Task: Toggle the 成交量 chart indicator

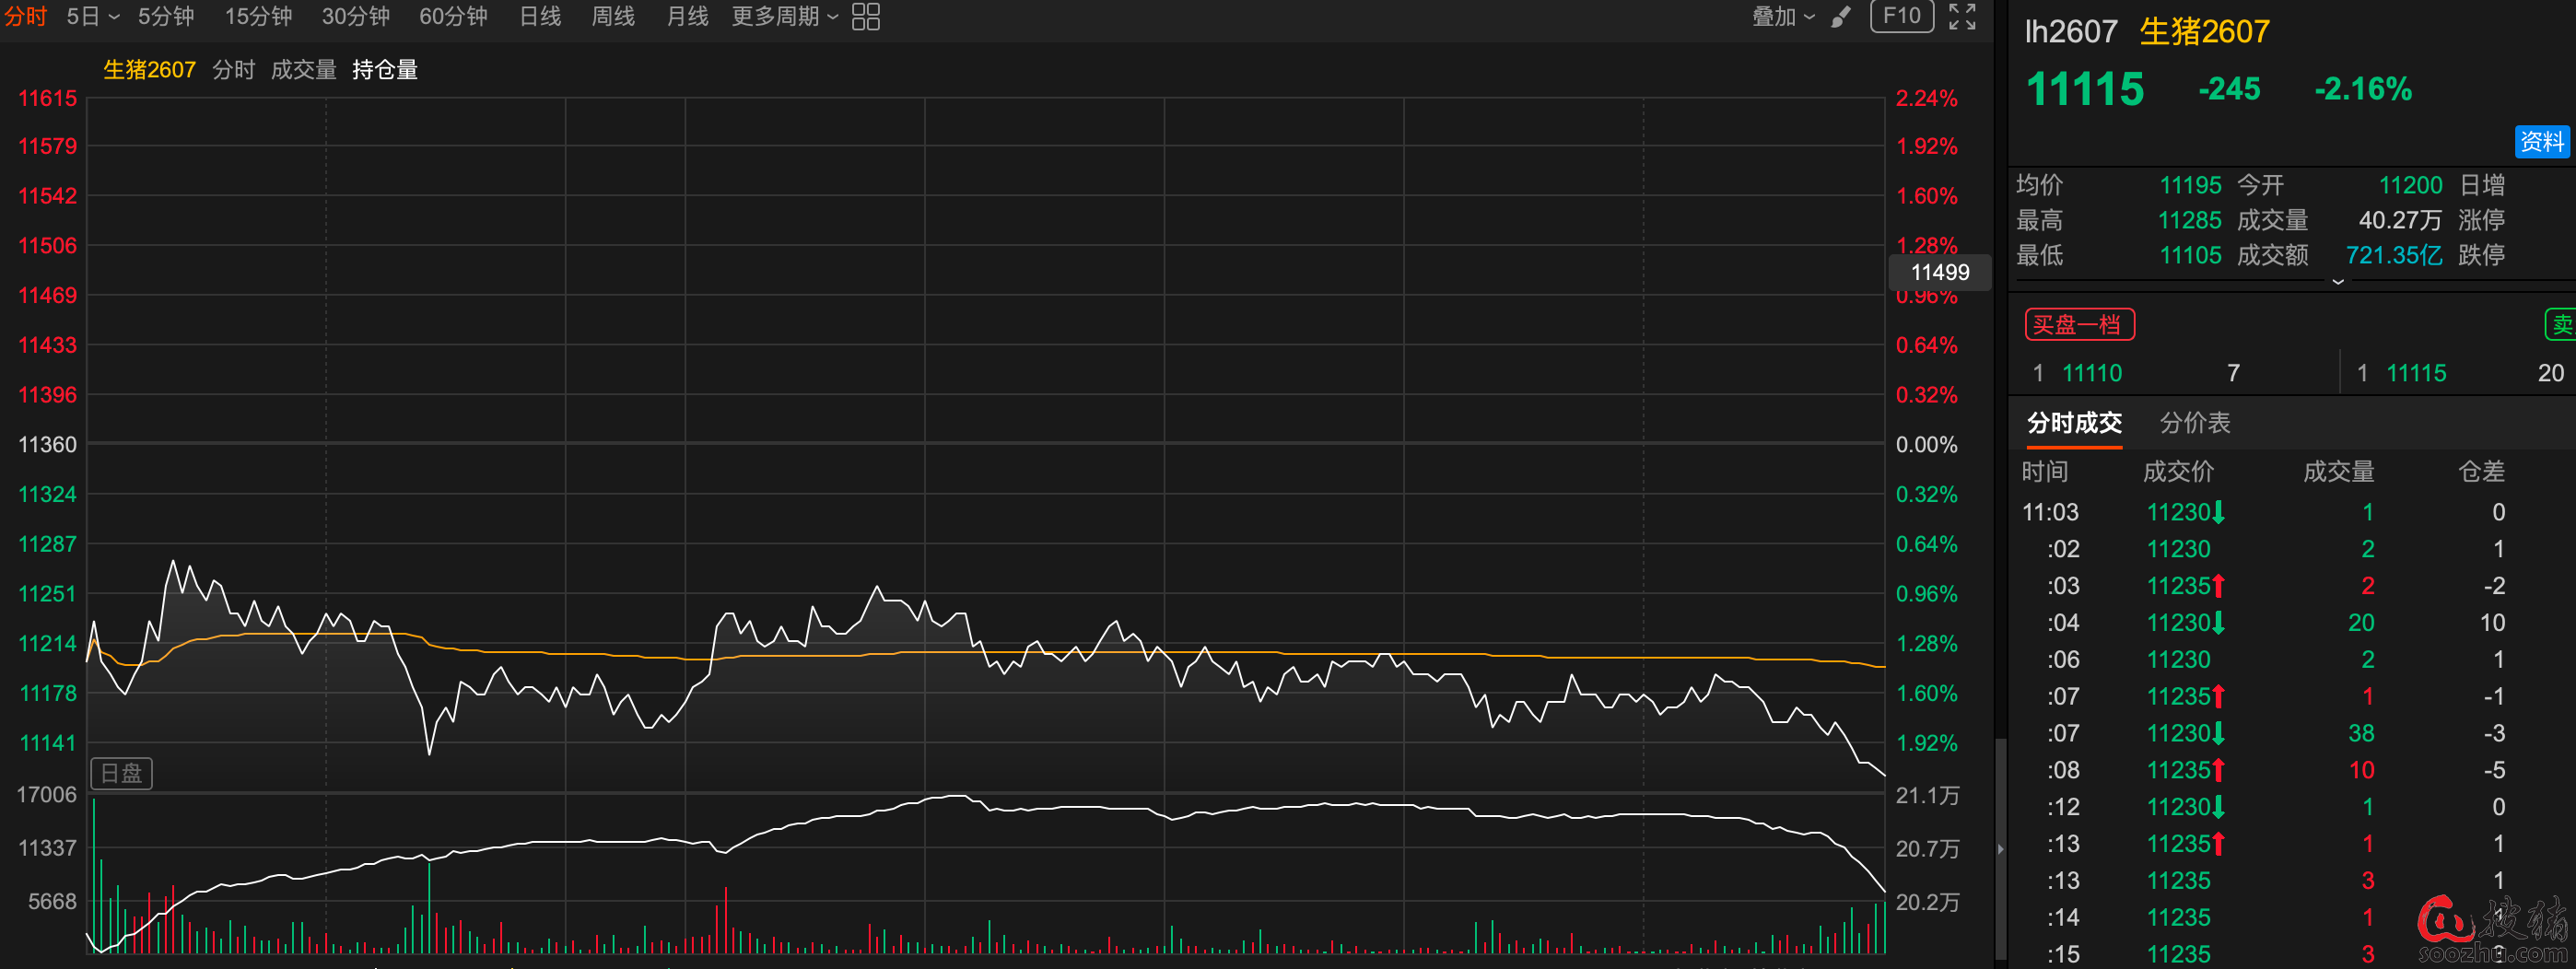Action: pos(303,70)
